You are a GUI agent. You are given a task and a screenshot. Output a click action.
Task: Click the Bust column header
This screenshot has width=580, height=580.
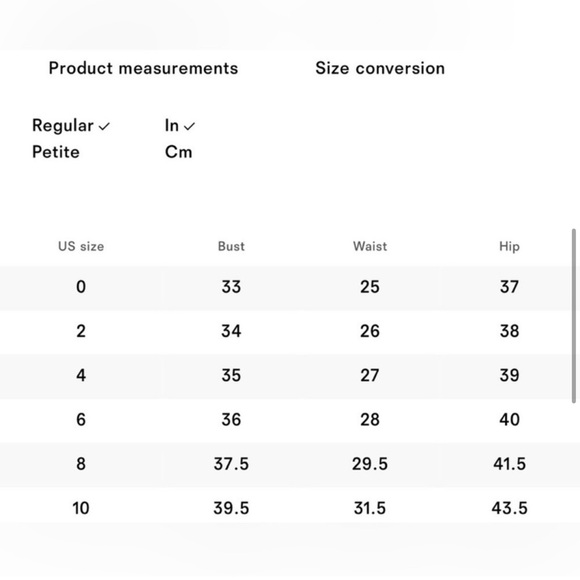click(x=231, y=246)
